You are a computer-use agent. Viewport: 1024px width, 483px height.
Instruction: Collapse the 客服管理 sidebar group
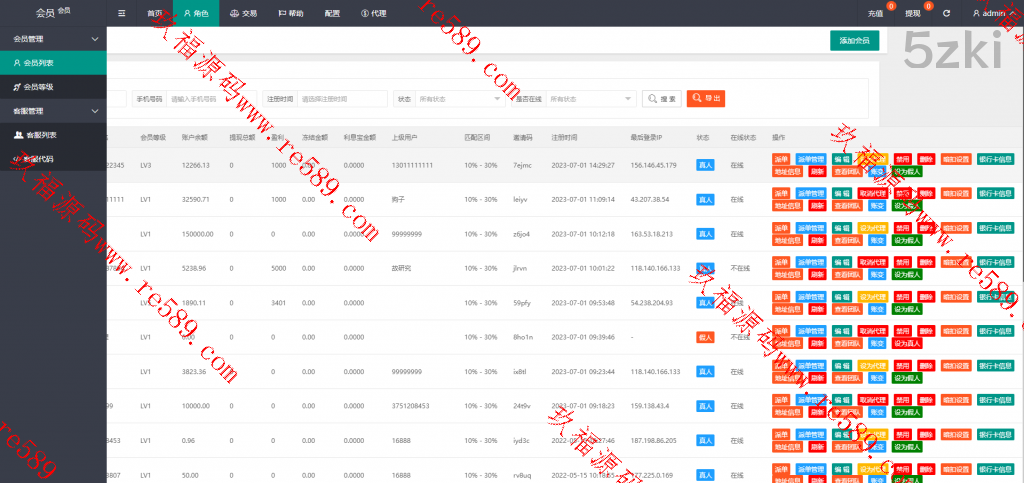coord(95,111)
